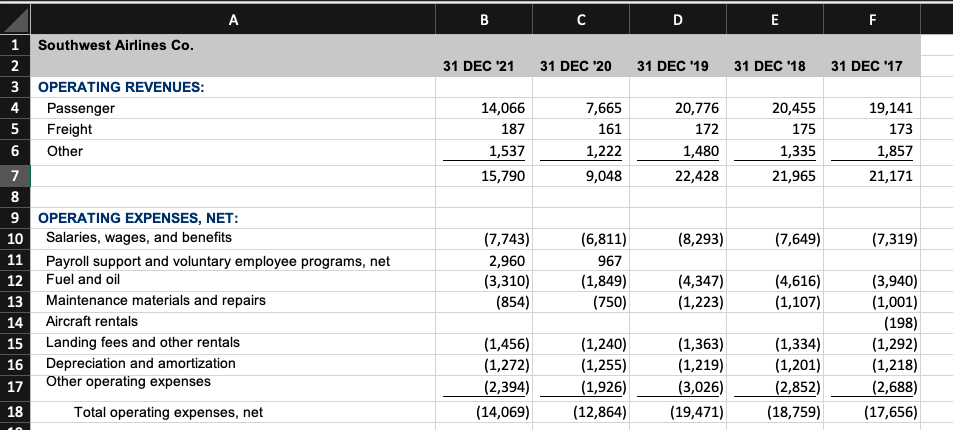Viewport: 953px width, 430px height.
Task: Click the 31 DEC '18 date header
Action: 769,66
